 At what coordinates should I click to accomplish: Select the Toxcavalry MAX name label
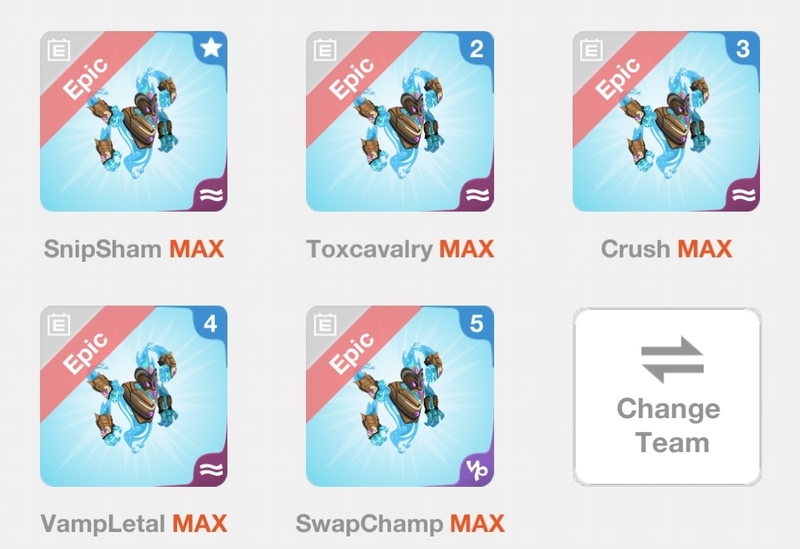pyautogui.click(x=400, y=249)
